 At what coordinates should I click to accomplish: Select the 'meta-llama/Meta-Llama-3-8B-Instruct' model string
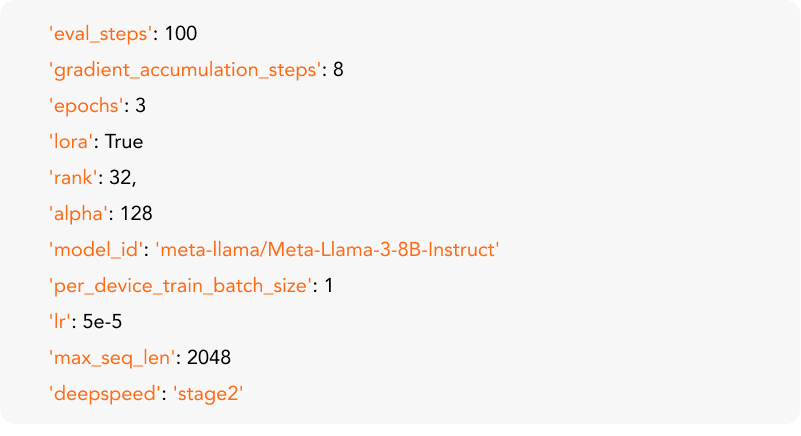coord(327,250)
